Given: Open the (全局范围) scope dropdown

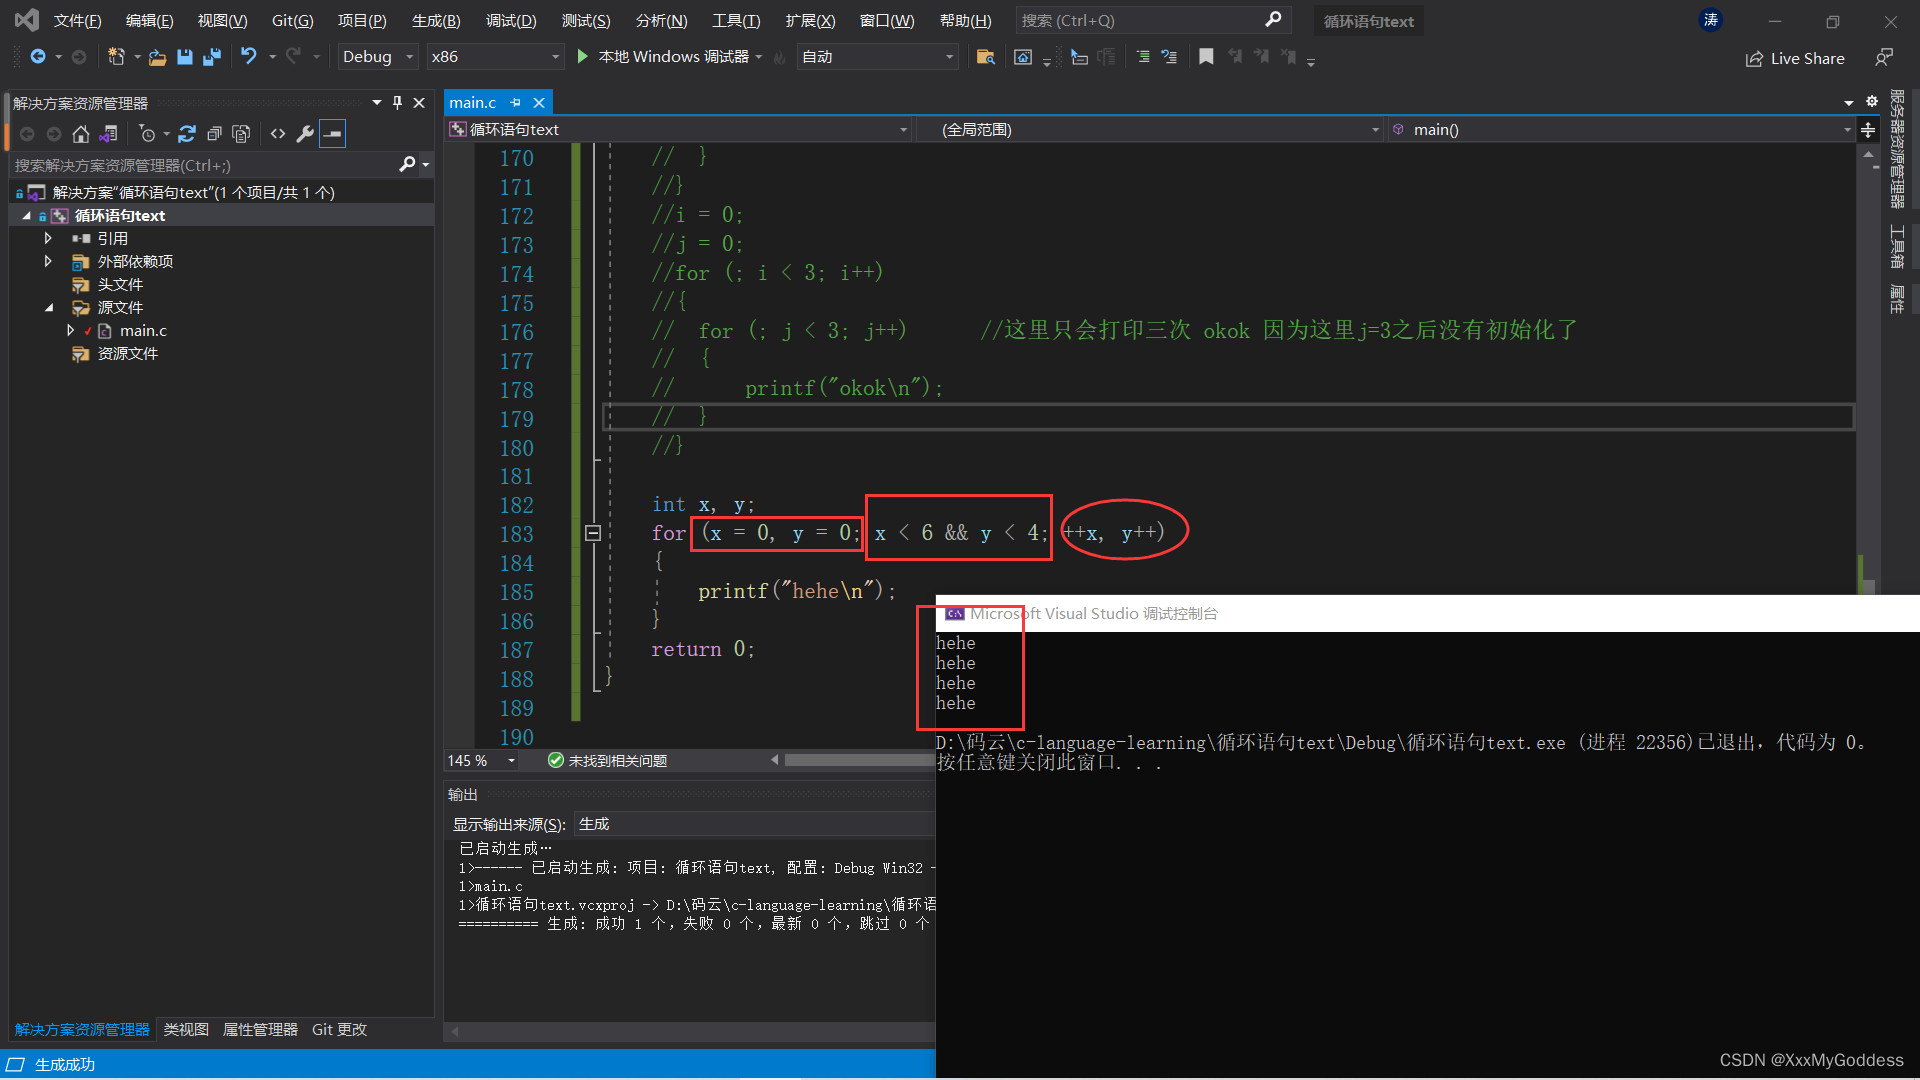Looking at the screenshot, I should pos(1152,129).
